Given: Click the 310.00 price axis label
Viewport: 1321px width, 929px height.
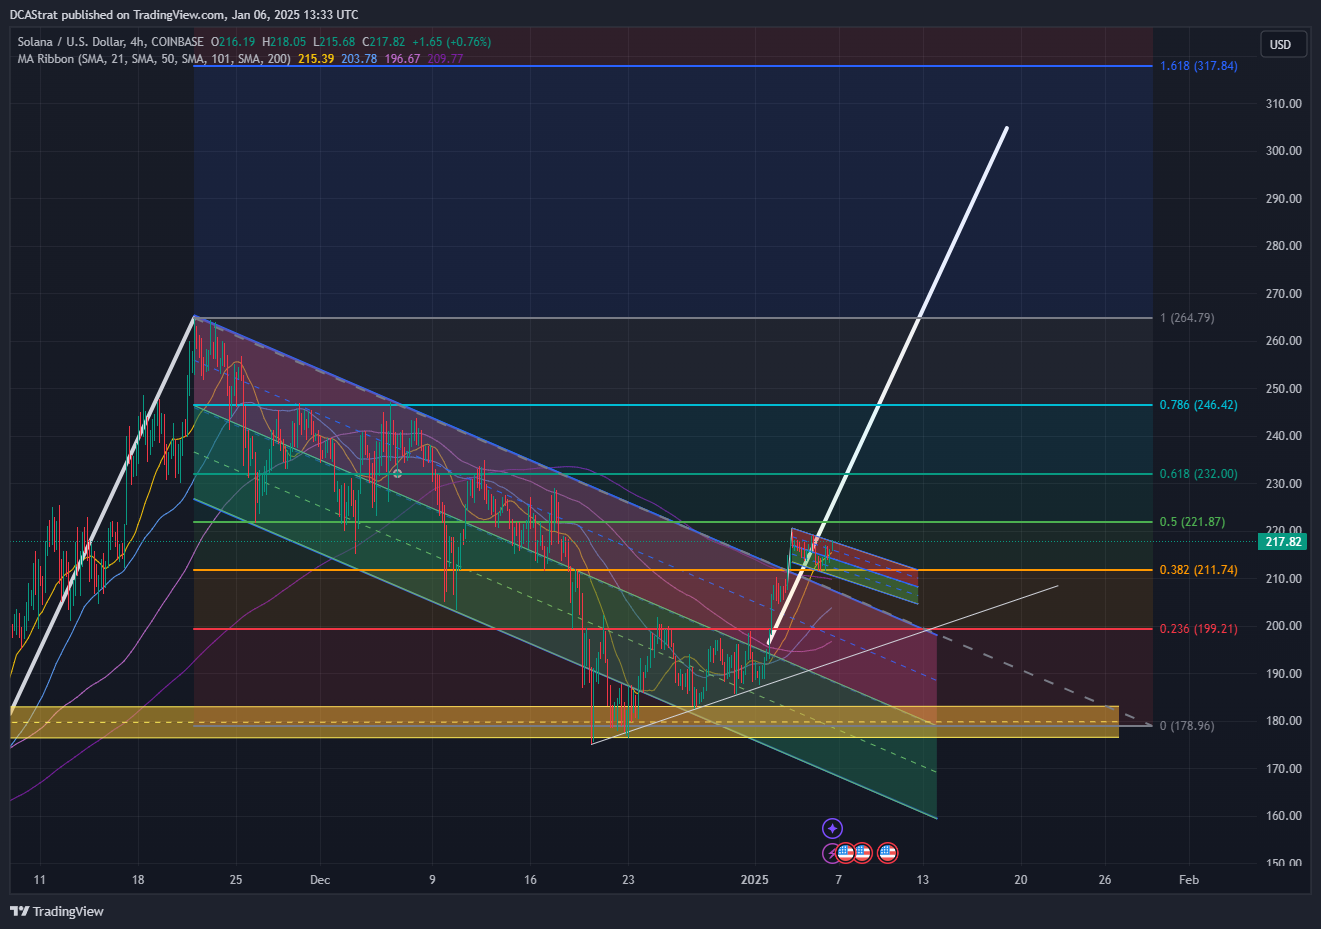Looking at the screenshot, I should tap(1283, 104).
